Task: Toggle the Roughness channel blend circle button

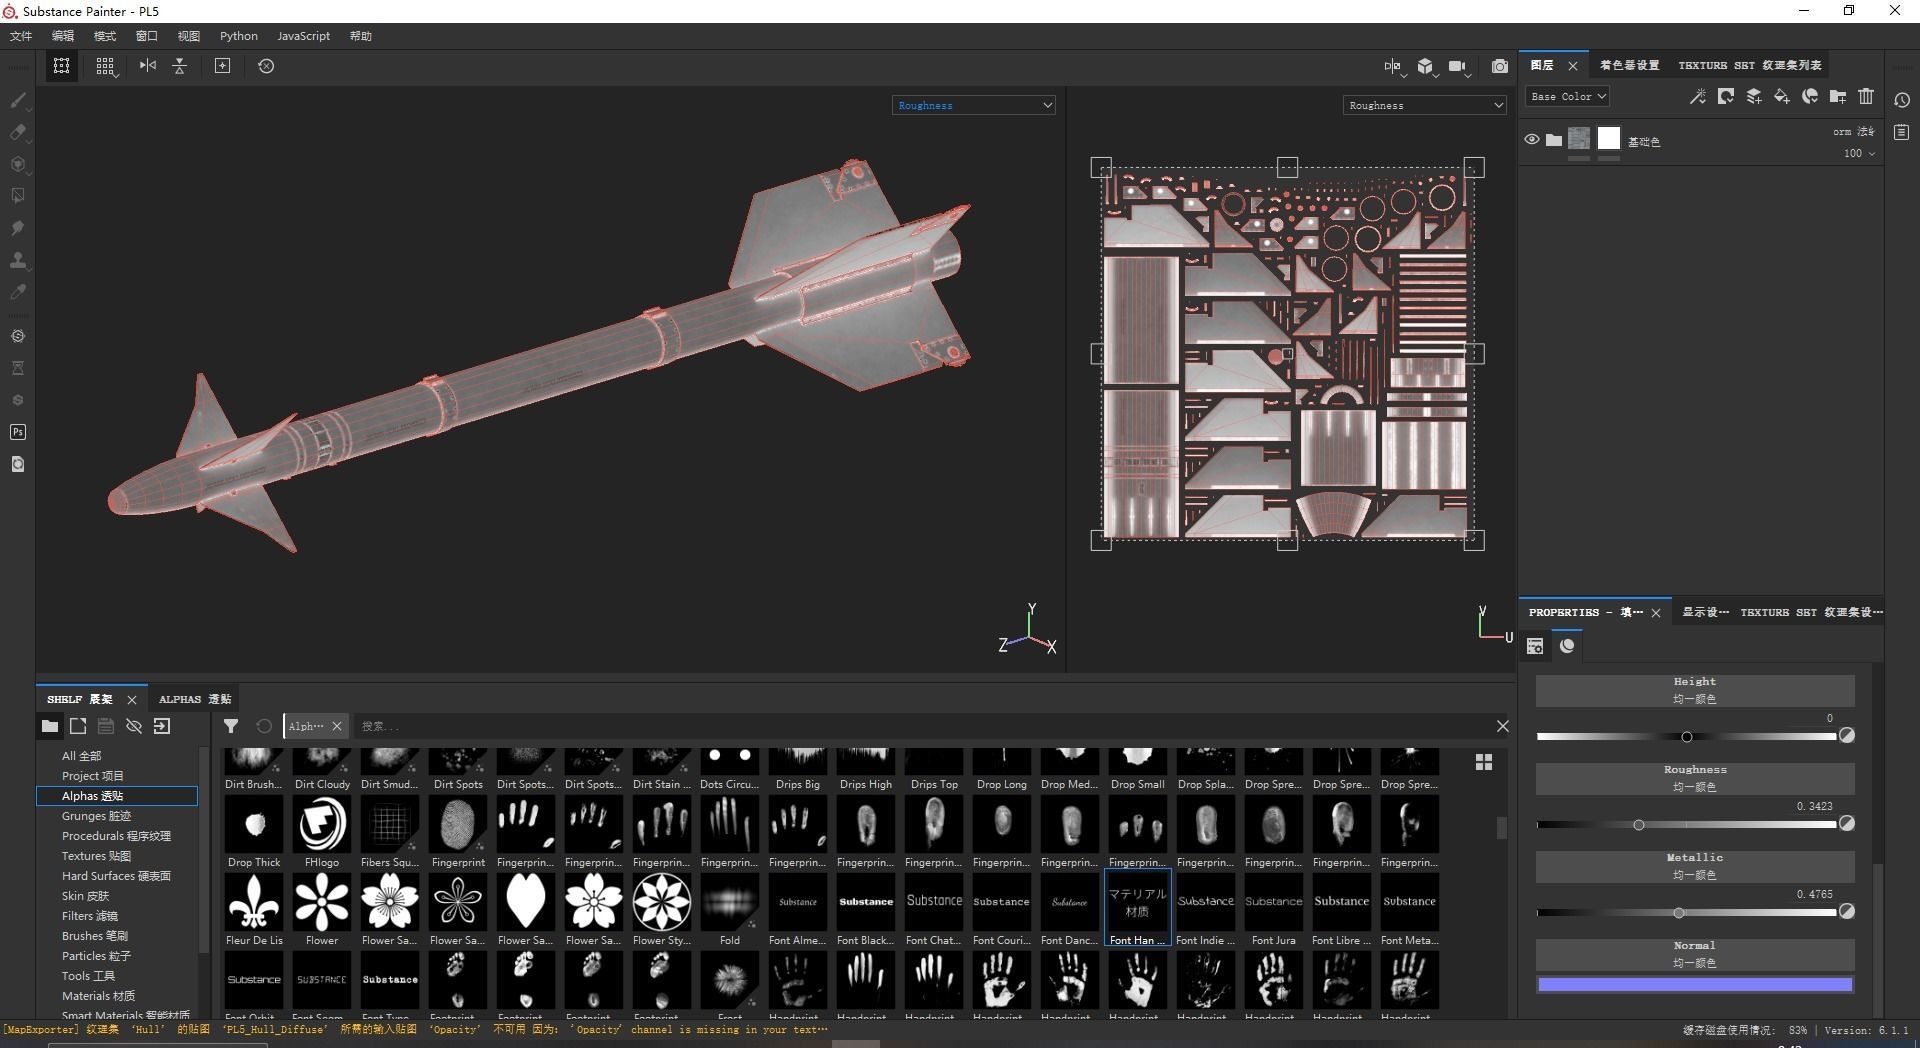Action: click(1847, 823)
